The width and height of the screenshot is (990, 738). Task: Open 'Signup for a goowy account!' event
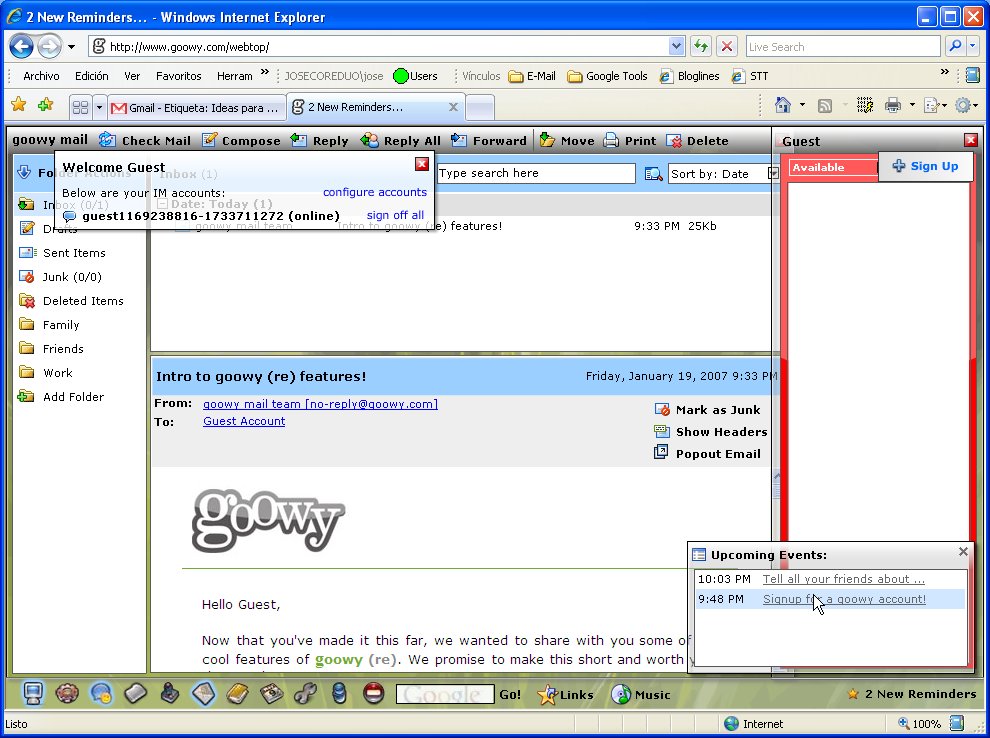844,599
